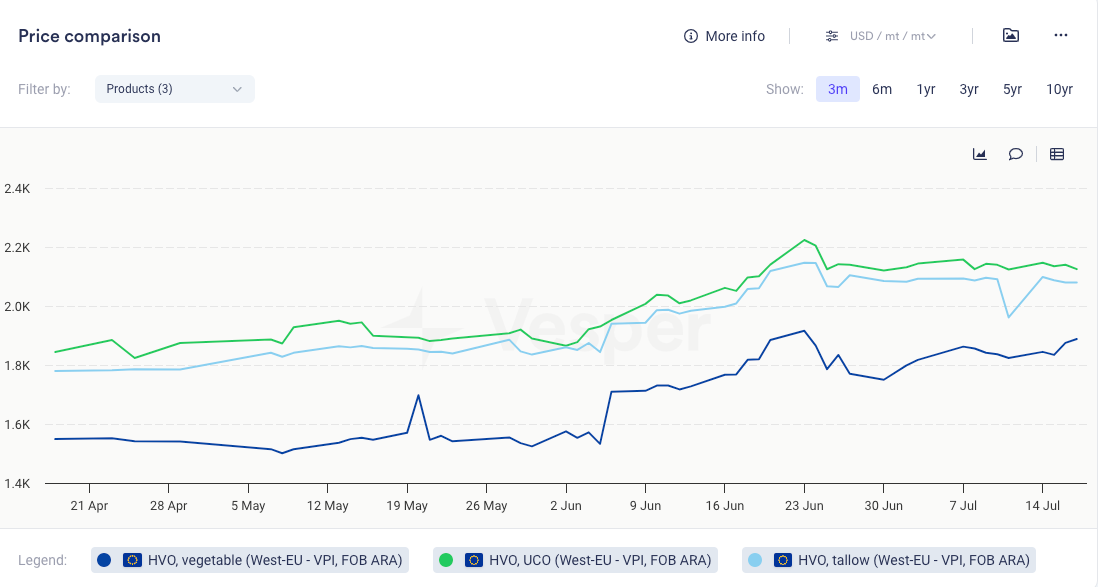The height and width of the screenshot is (587, 1098).
Task: Select the 6m time range
Action: pos(881,89)
